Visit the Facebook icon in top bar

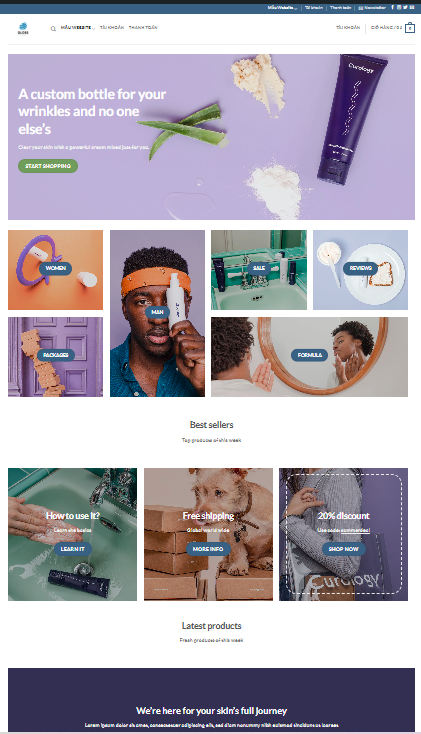[392, 7]
